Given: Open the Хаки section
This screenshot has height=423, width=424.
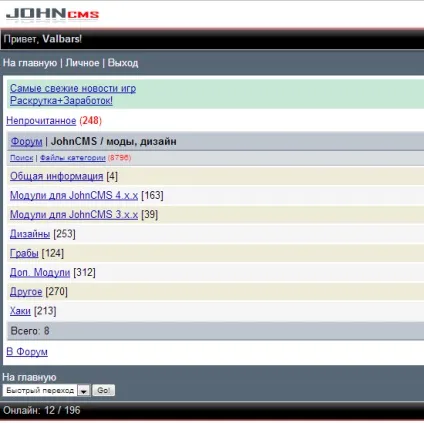Looking at the screenshot, I should point(20,311).
